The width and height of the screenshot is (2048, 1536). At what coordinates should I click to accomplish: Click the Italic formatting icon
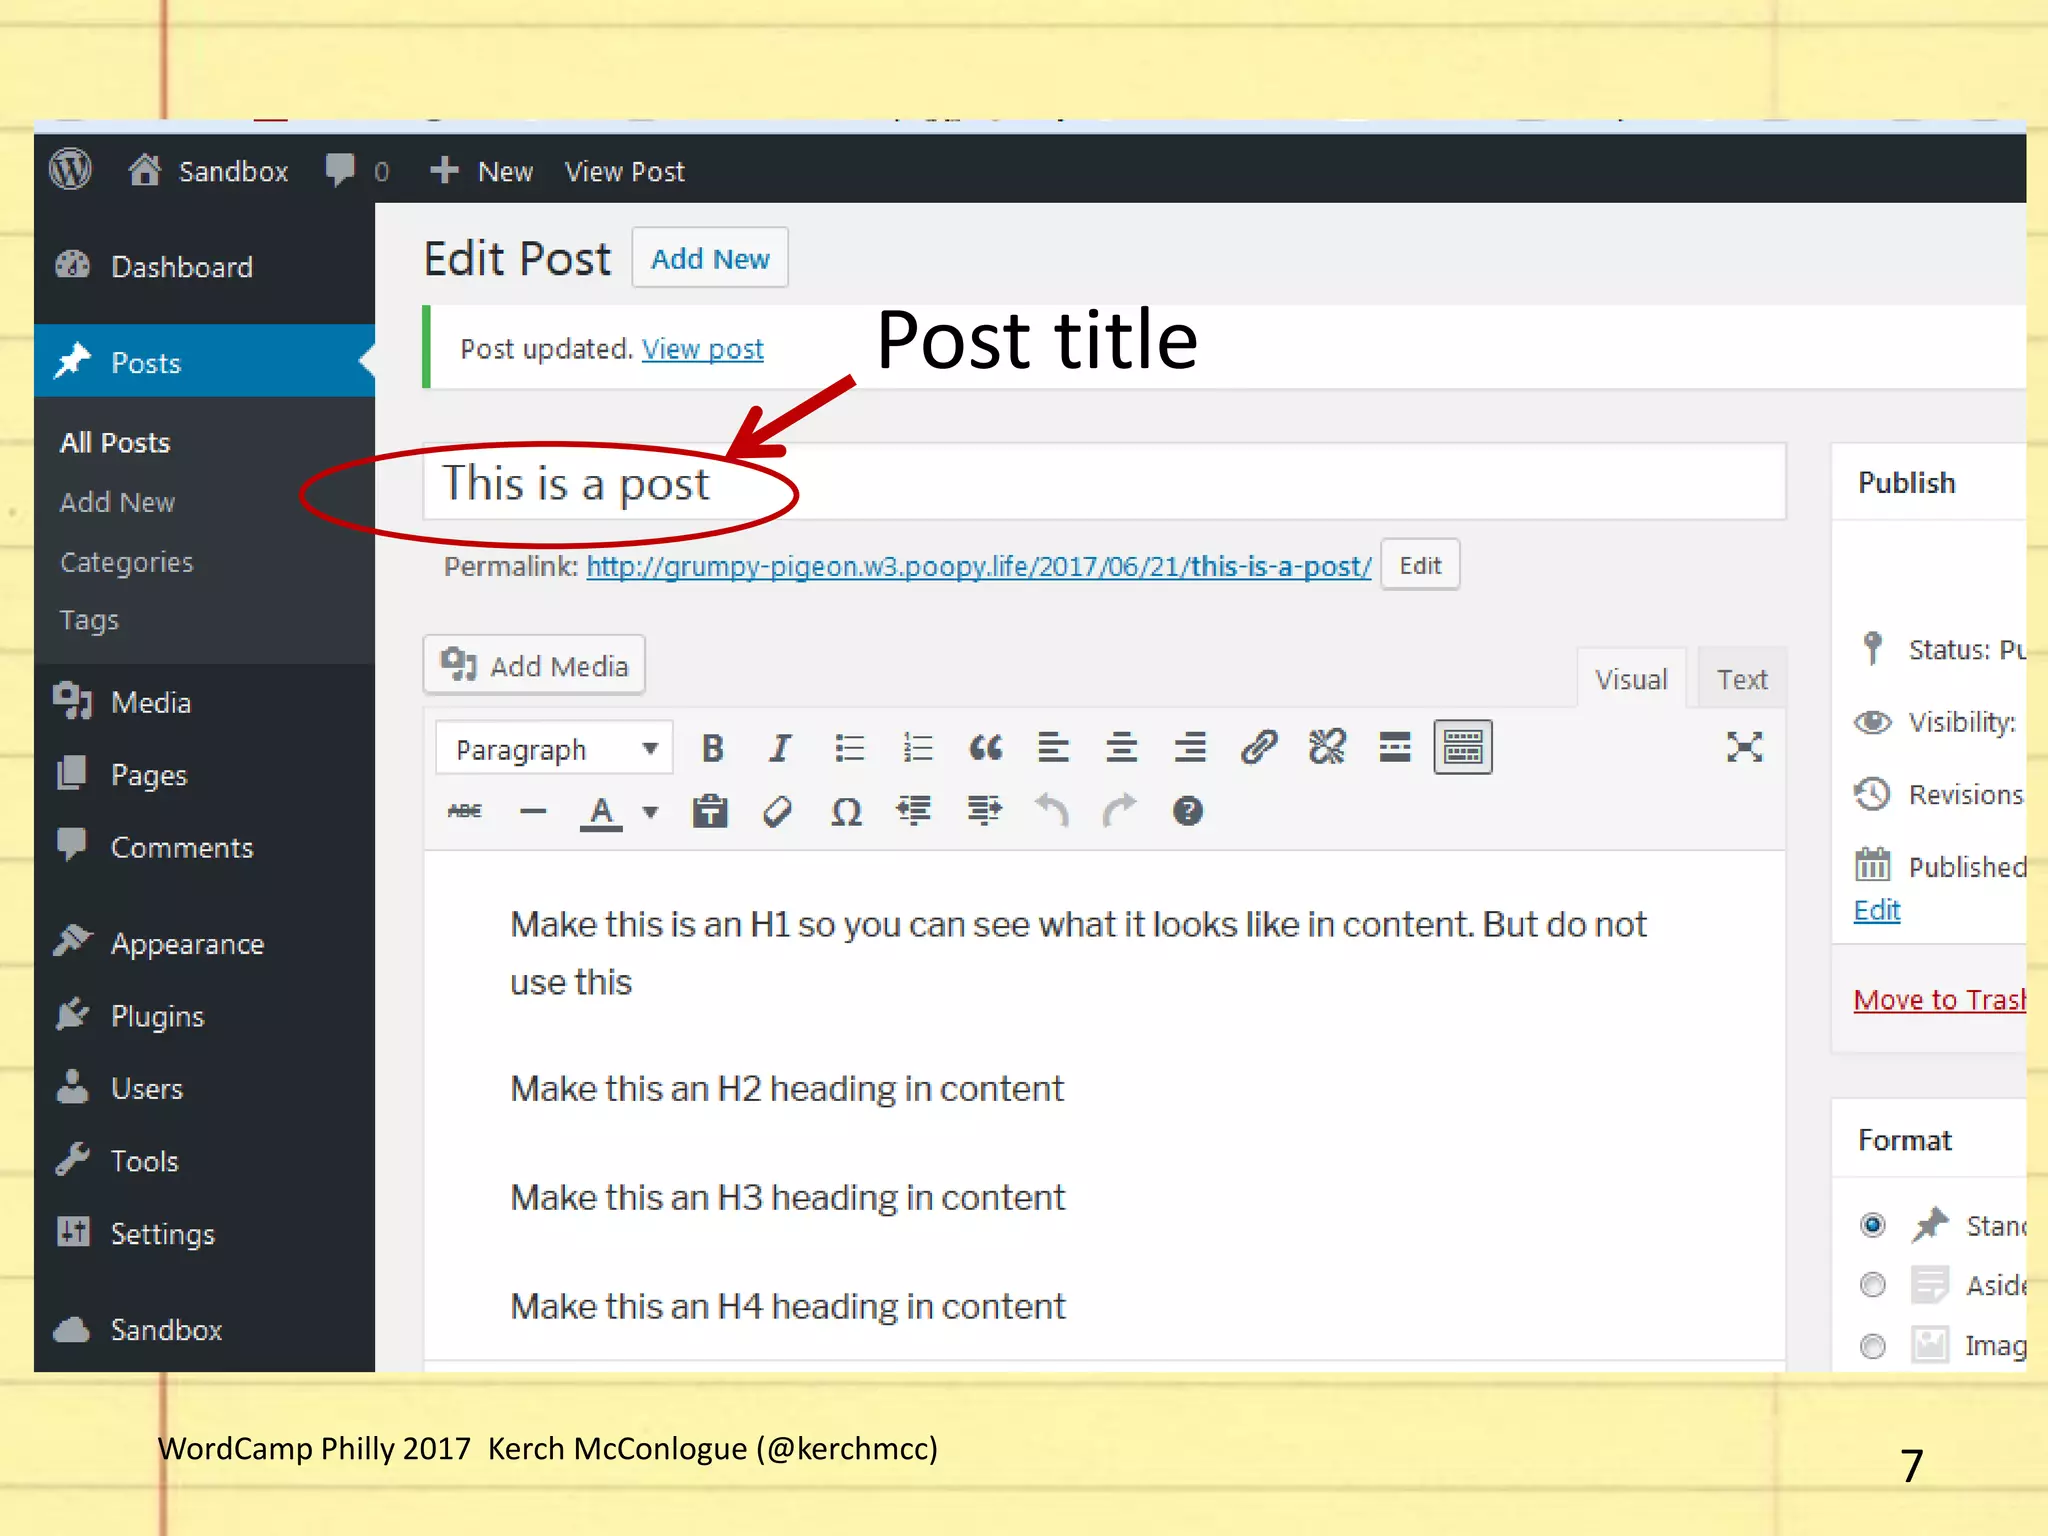[x=780, y=748]
